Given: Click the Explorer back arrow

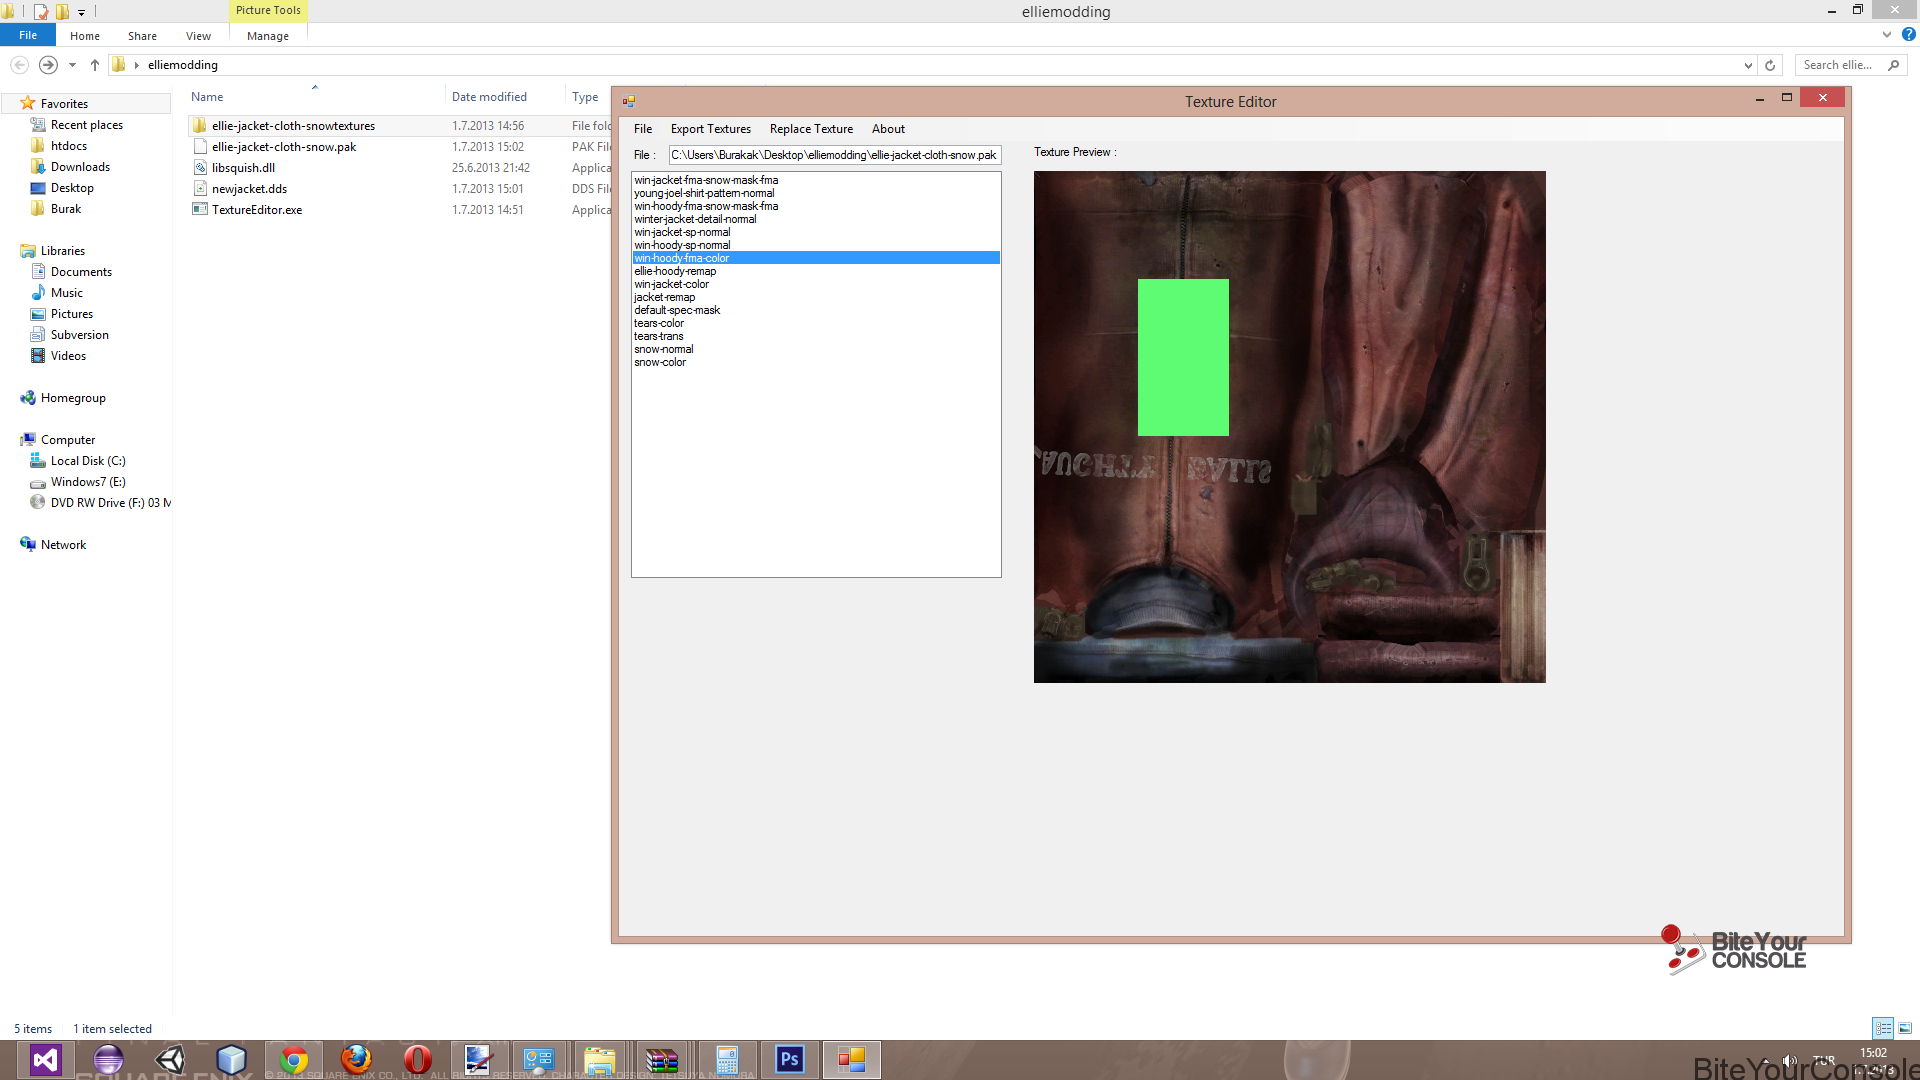Looking at the screenshot, I should [x=19, y=65].
